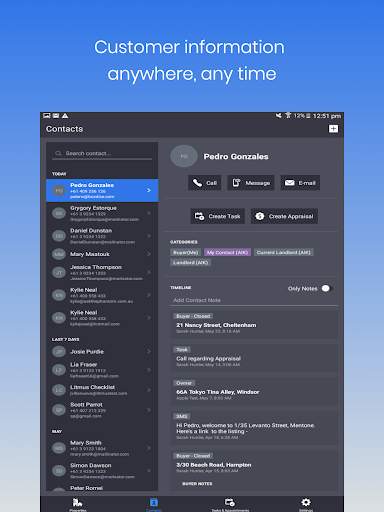The width and height of the screenshot is (384, 512).
Task: Click Add Contact Note field
Action: point(253,300)
